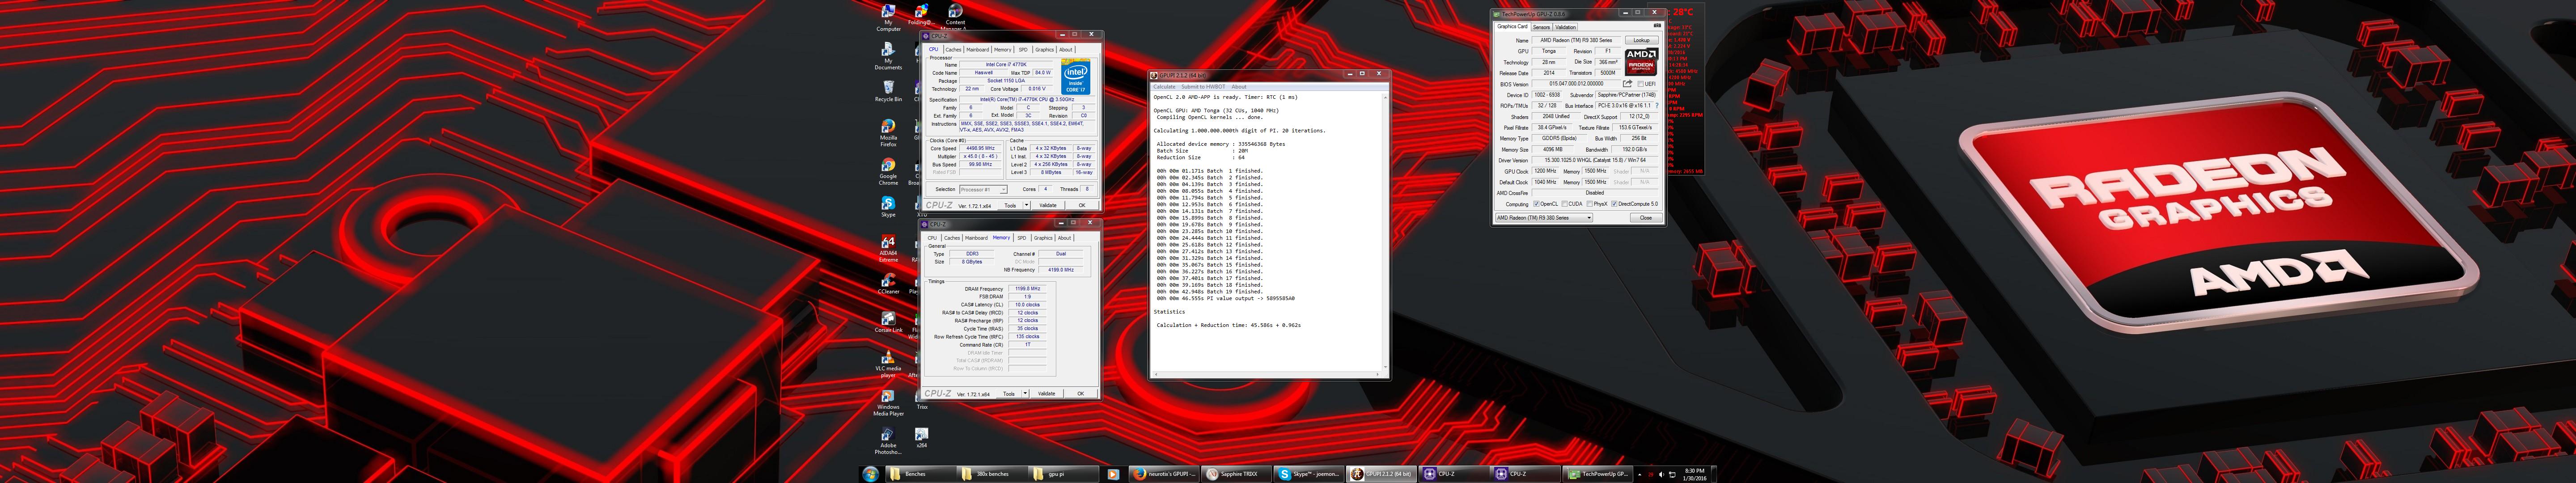Switch to Skype taskbar item

pyautogui.click(x=1308, y=474)
